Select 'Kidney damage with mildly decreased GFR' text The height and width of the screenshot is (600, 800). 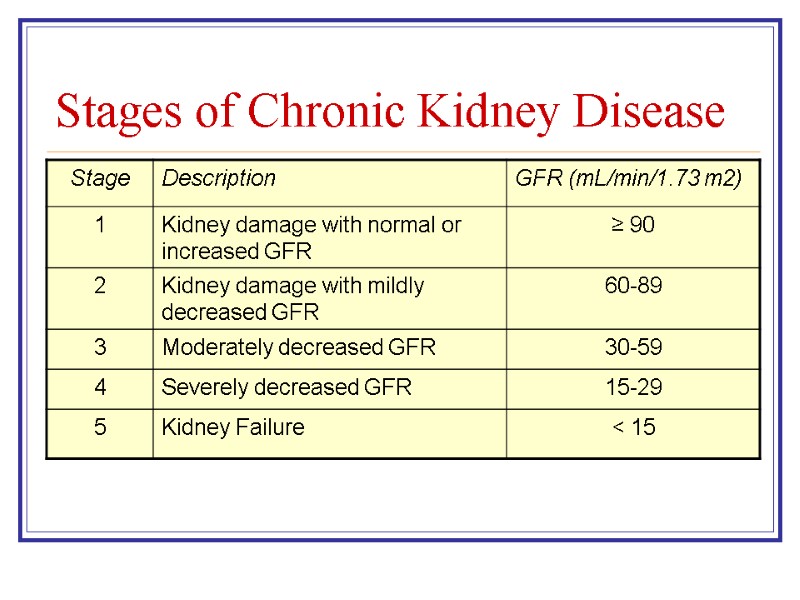click(x=293, y=298)
